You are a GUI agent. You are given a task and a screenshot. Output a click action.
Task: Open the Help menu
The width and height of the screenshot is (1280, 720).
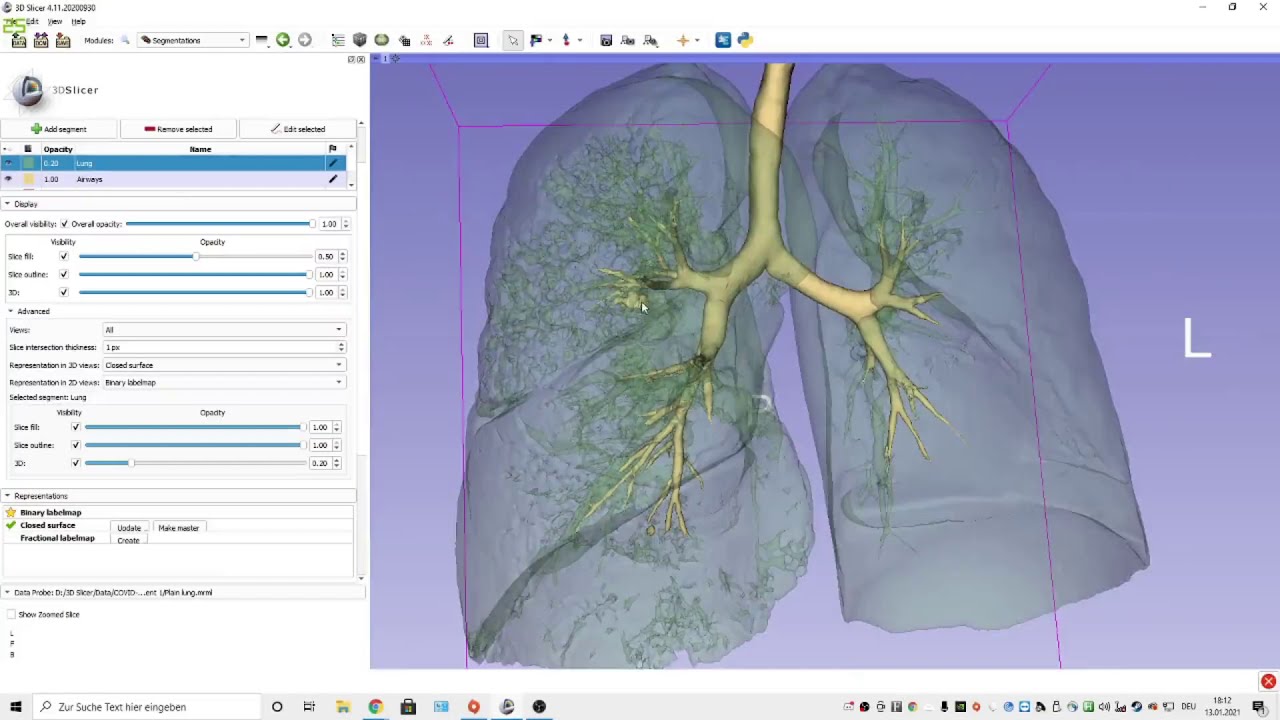coord(78,21)
